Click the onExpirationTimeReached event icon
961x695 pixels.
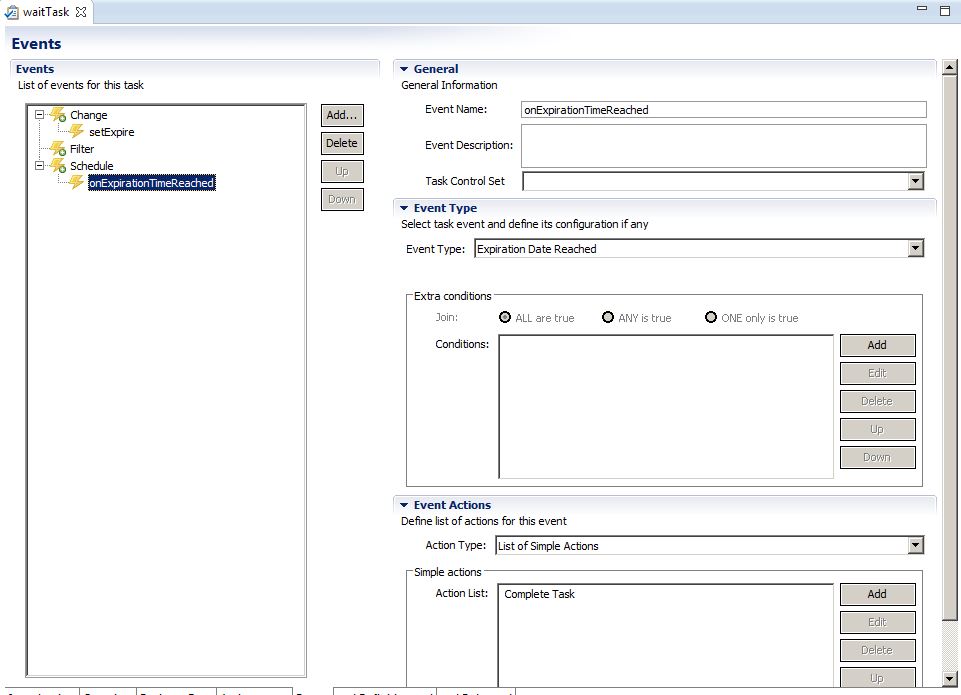pyautogui.click(x=76, y=183)
